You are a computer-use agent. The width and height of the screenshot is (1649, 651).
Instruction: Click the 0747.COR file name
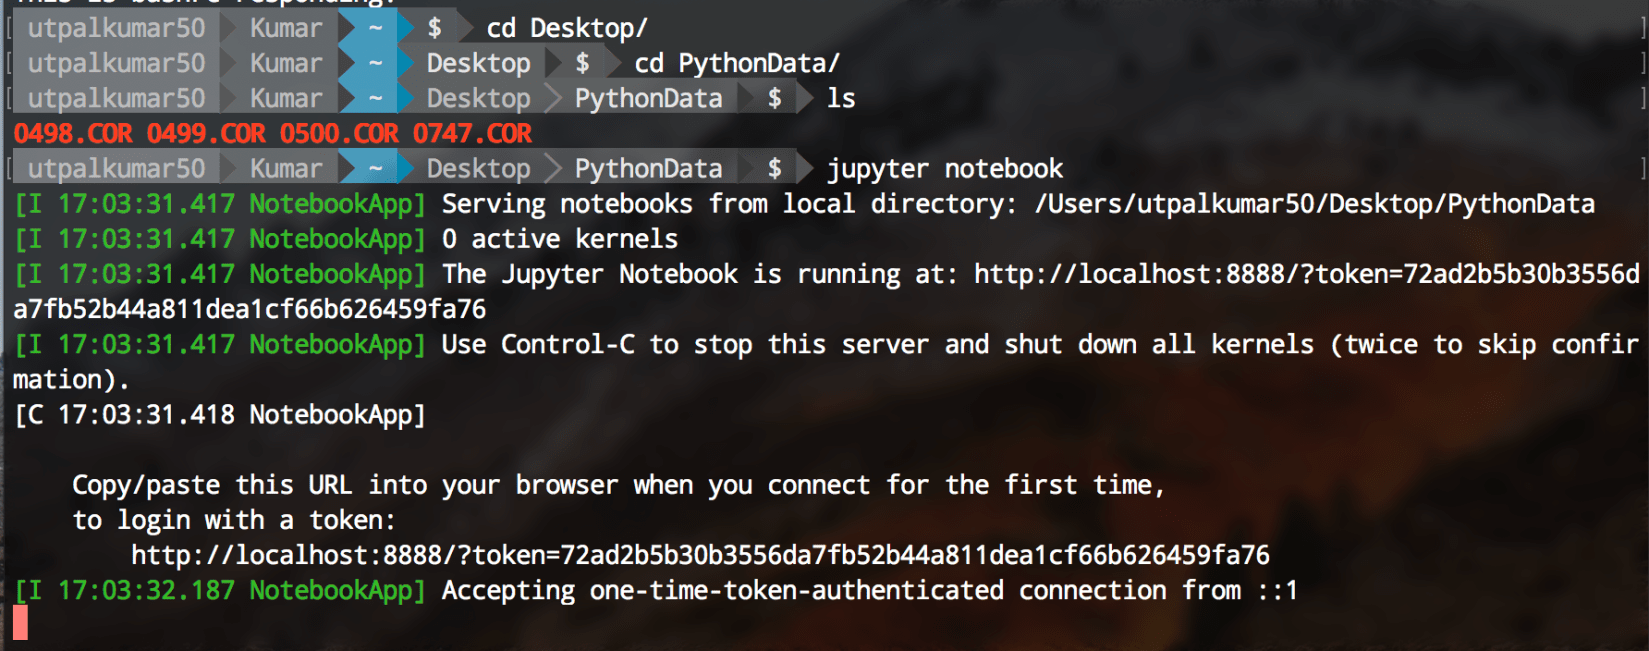[472, 134]
